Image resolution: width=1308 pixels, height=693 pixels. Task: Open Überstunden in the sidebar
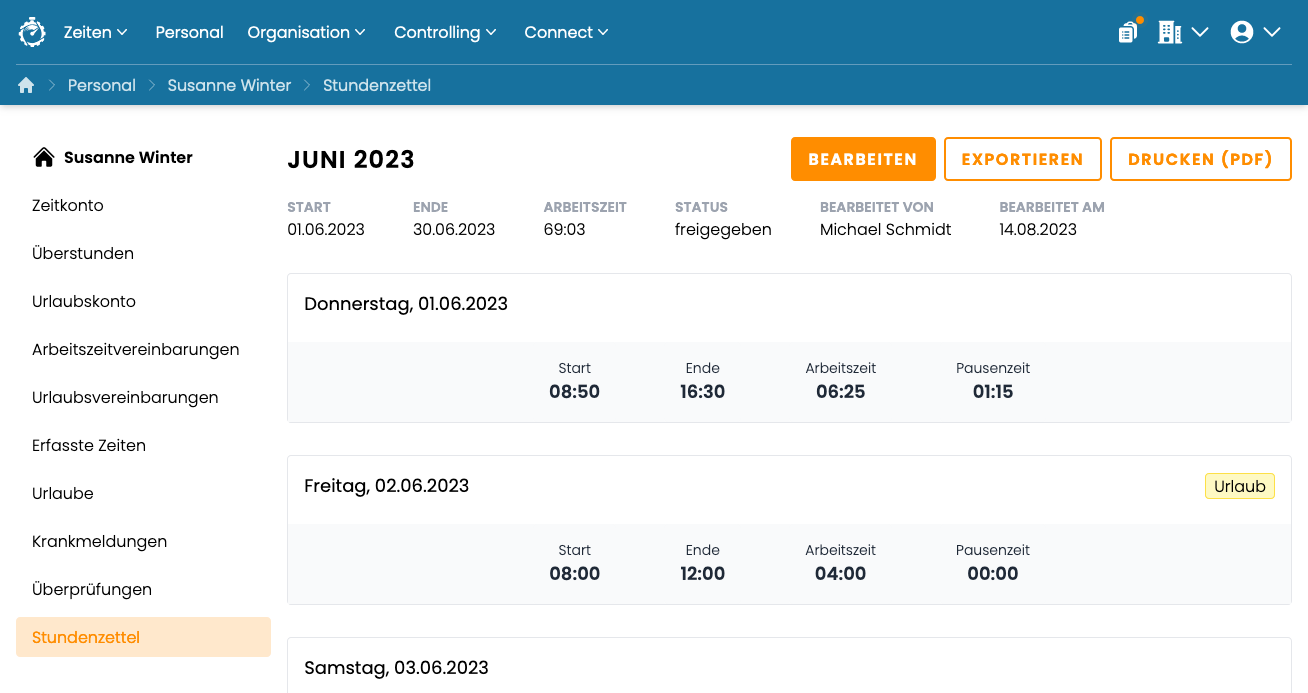click(x=143, y=253)
